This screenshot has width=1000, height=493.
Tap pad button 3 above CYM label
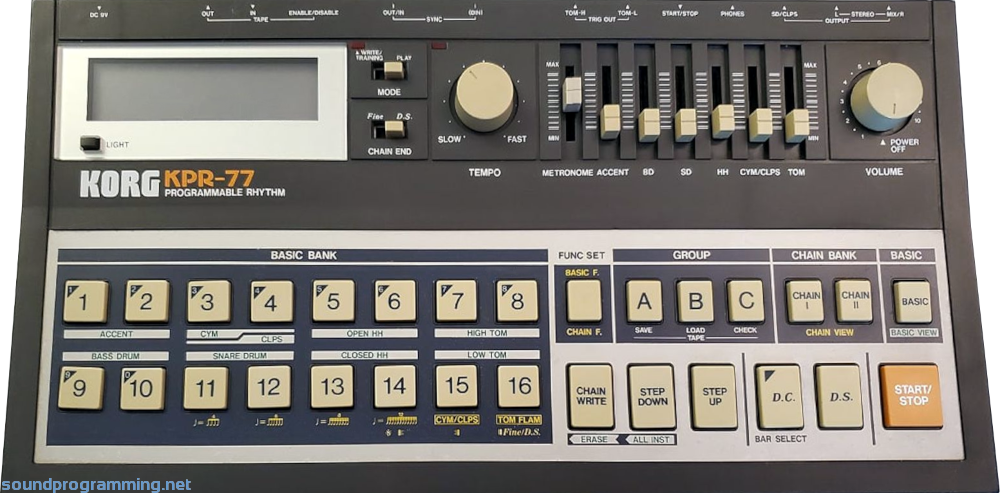coord(209,301)
